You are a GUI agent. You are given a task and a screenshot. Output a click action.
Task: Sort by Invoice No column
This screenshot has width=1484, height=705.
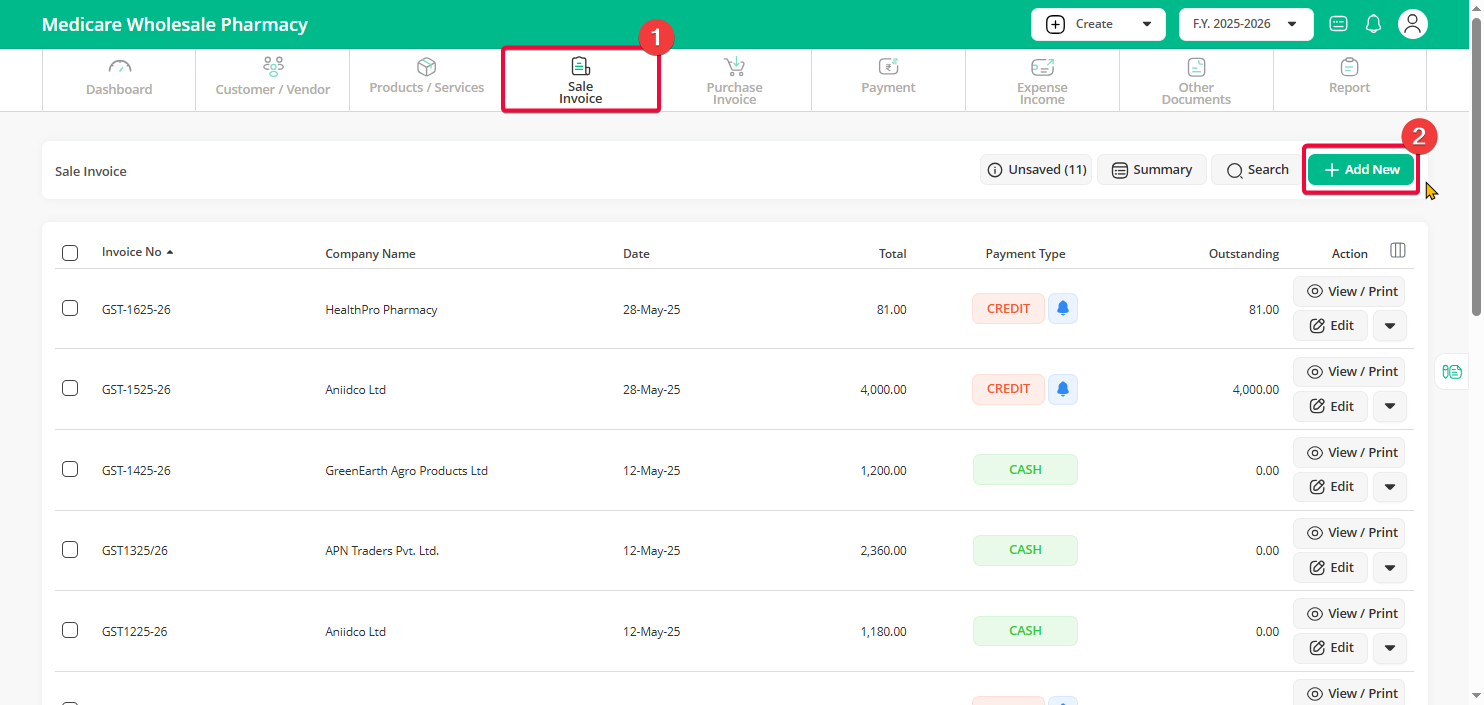137,252
